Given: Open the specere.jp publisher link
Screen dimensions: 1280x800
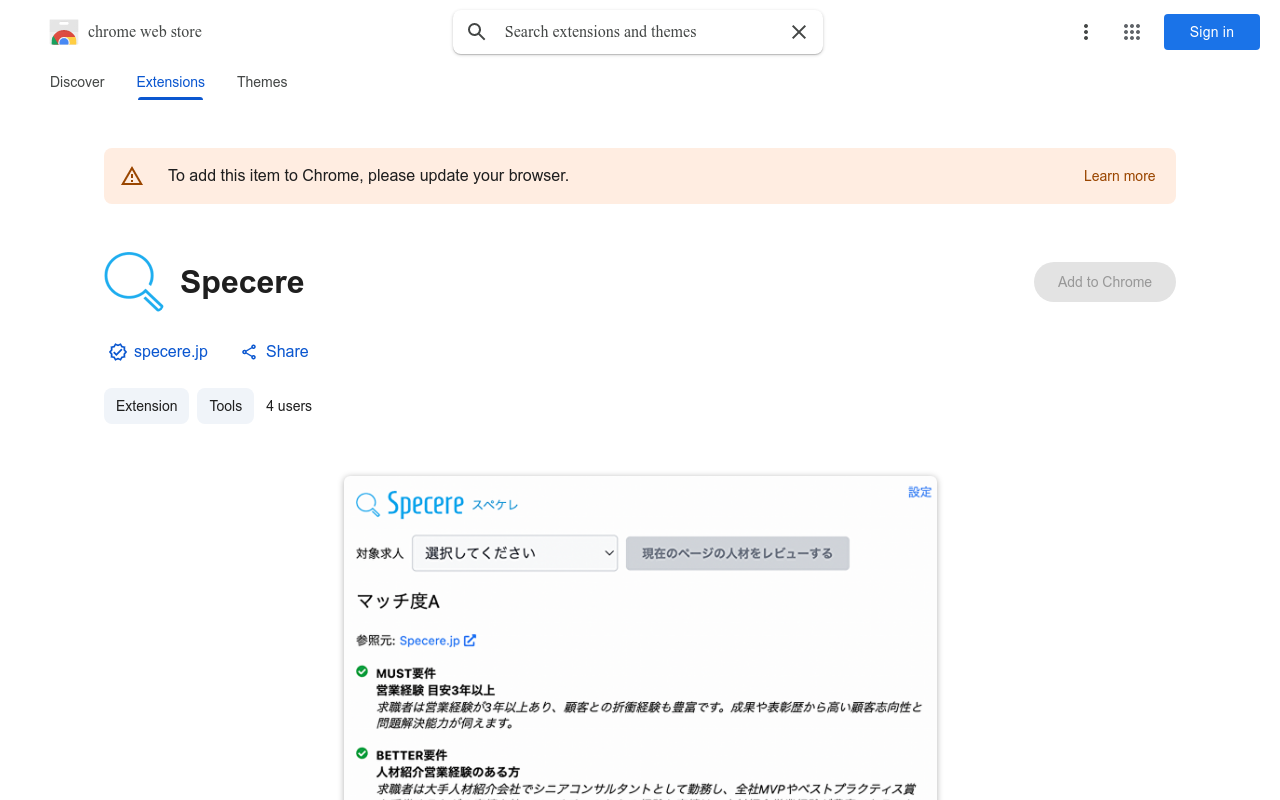Looking at the screenshot, I should click(x=171, y=352).
